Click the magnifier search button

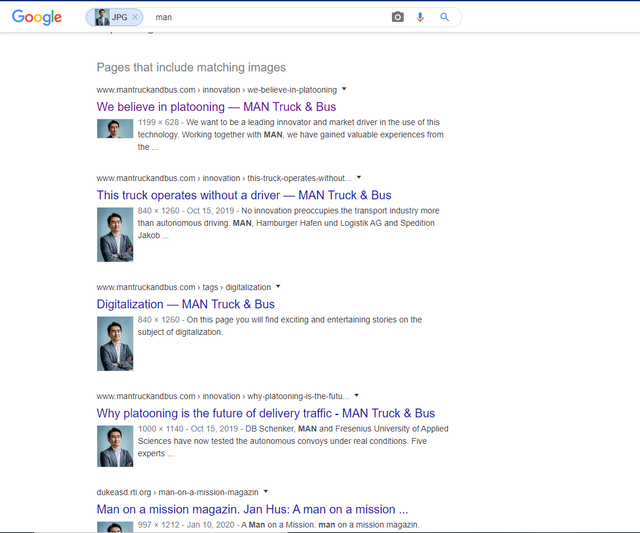point(444,17)
